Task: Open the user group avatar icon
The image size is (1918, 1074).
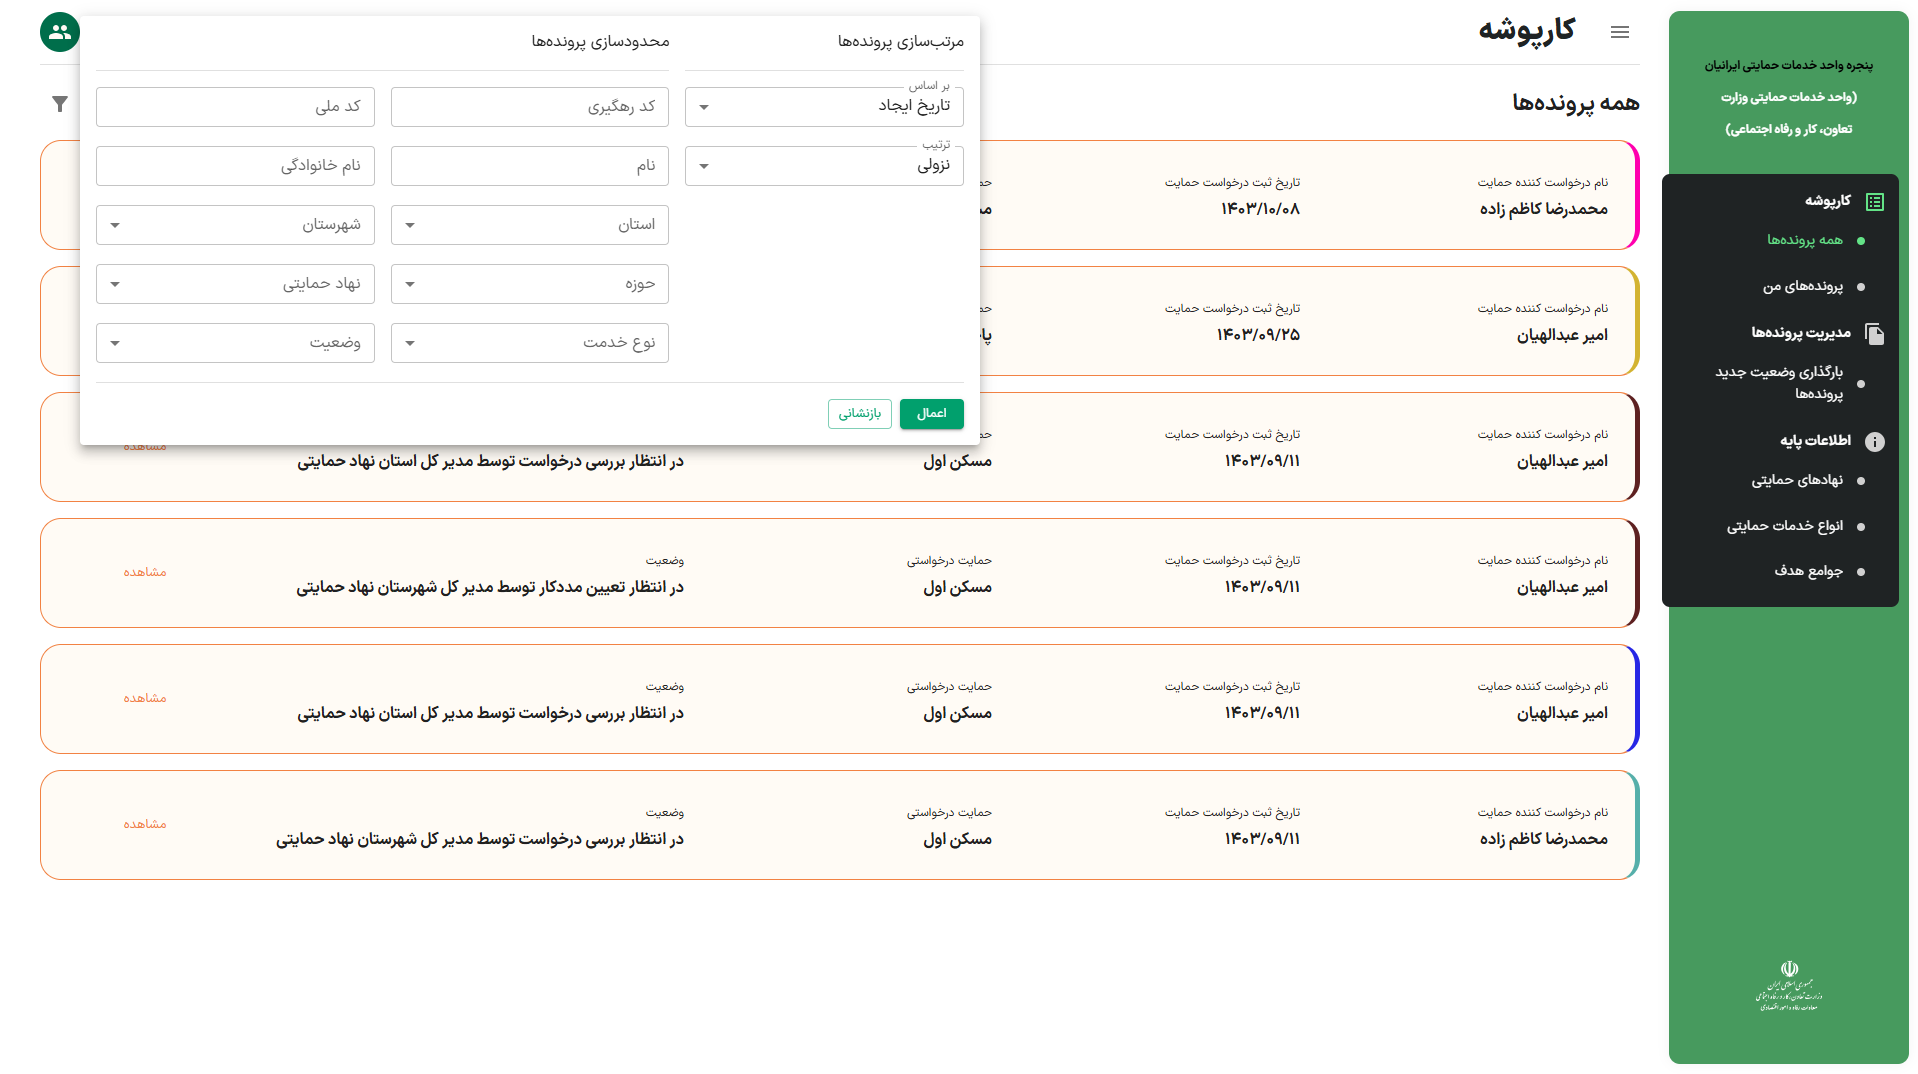Action: [60, 32]
